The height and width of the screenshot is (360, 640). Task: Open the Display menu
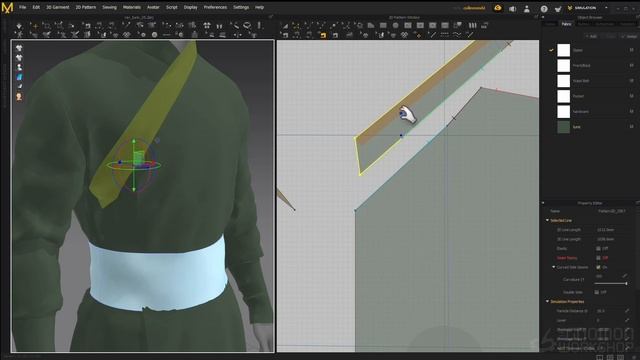coord(190,7)
